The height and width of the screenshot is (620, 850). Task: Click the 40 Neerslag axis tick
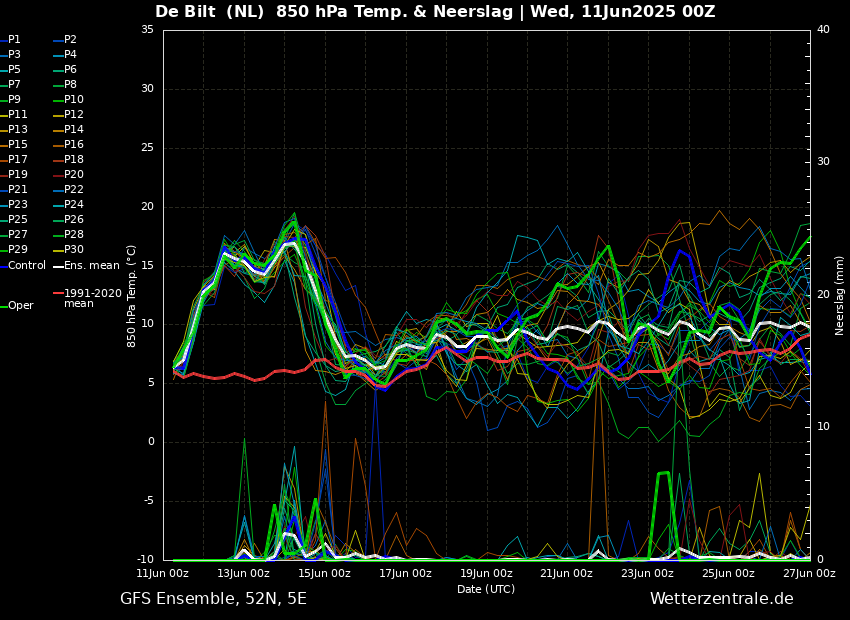(x=823, y=30)
